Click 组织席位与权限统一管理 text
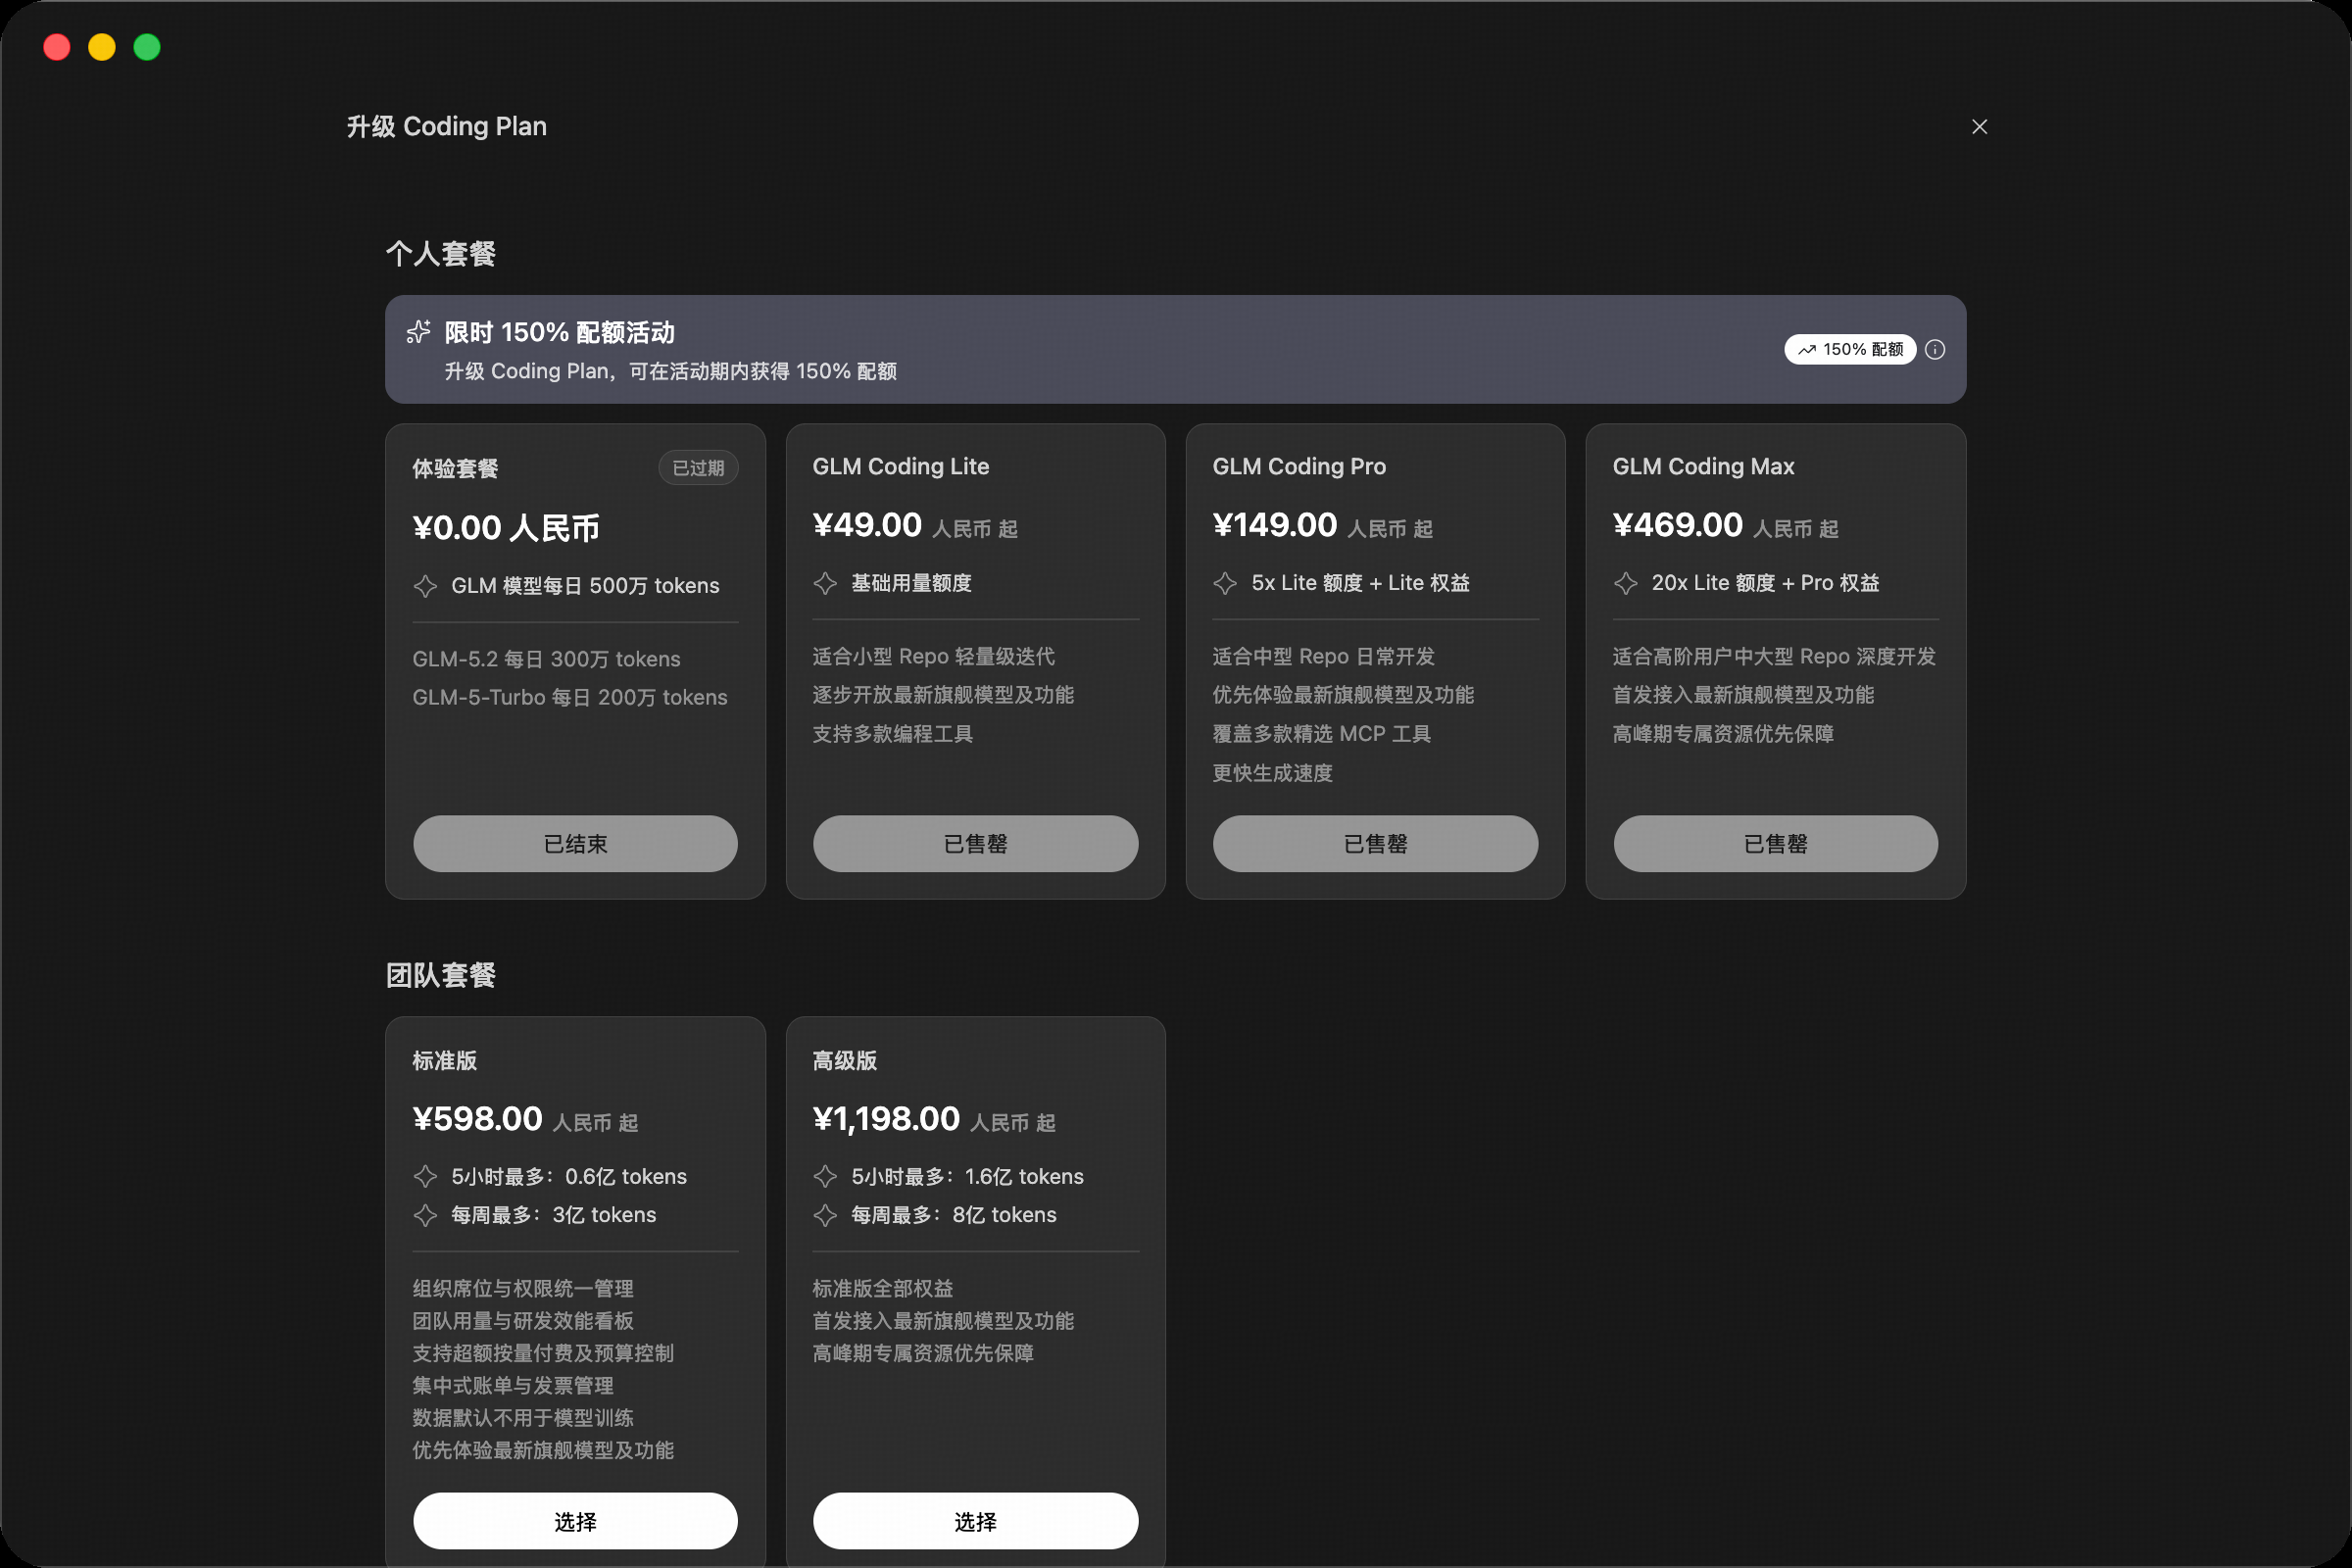Viewport: 2352px width, 1568px height. pos(523,1289)
